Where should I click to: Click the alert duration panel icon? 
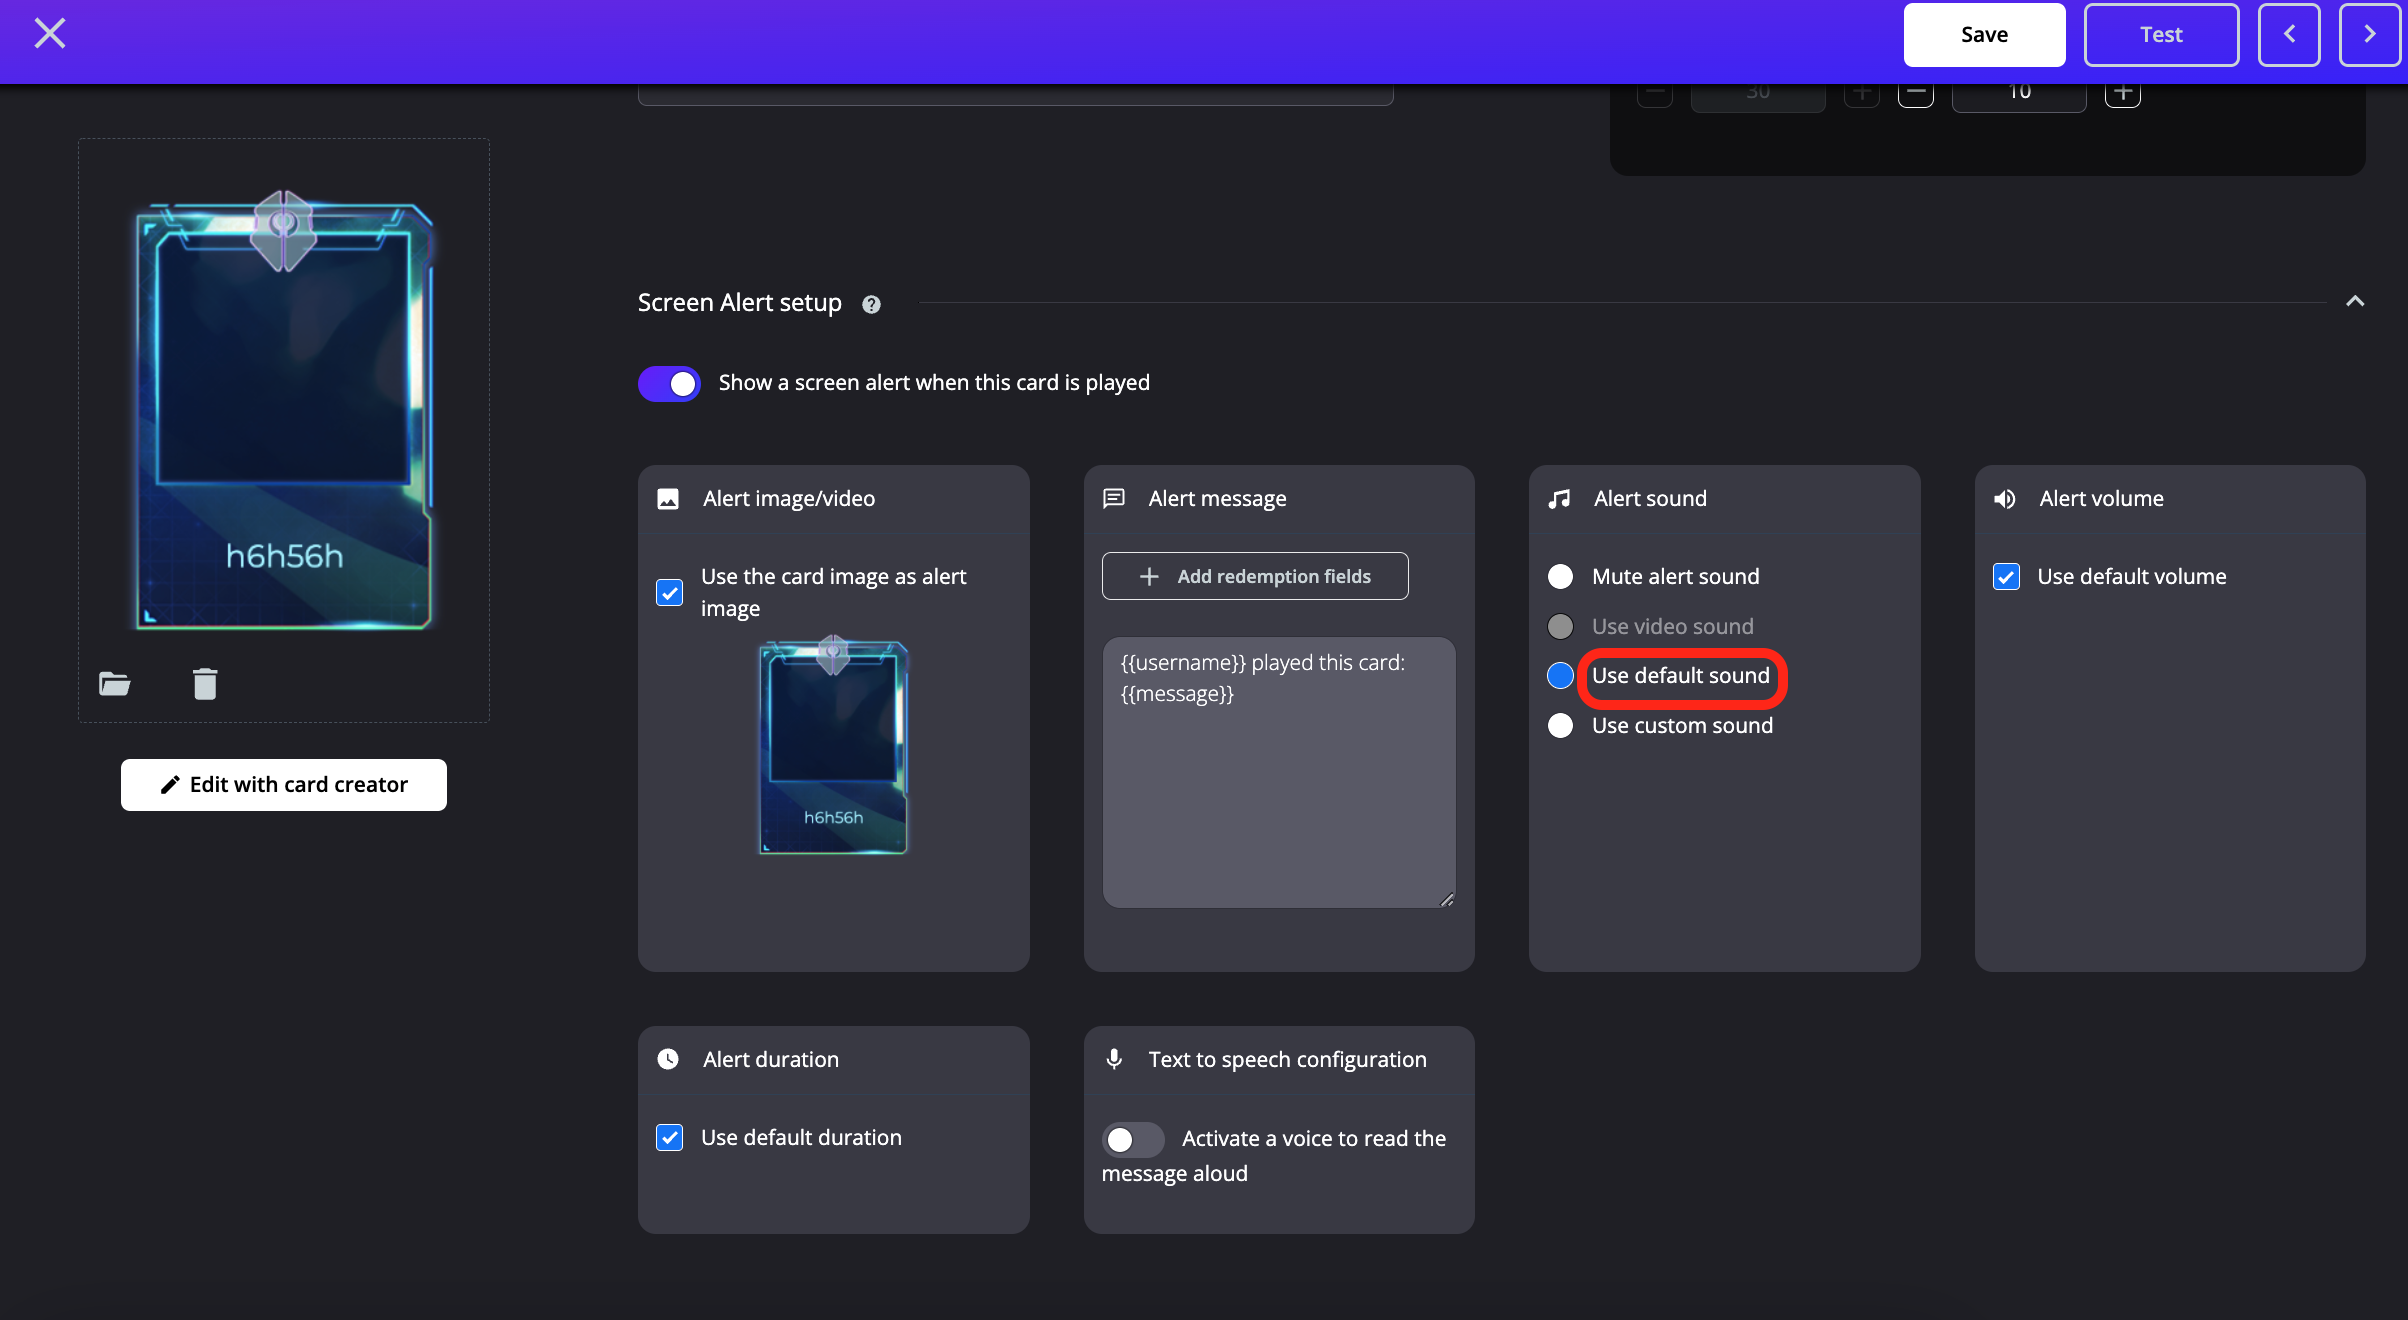pyautogui.click(x=668, y=1058)
